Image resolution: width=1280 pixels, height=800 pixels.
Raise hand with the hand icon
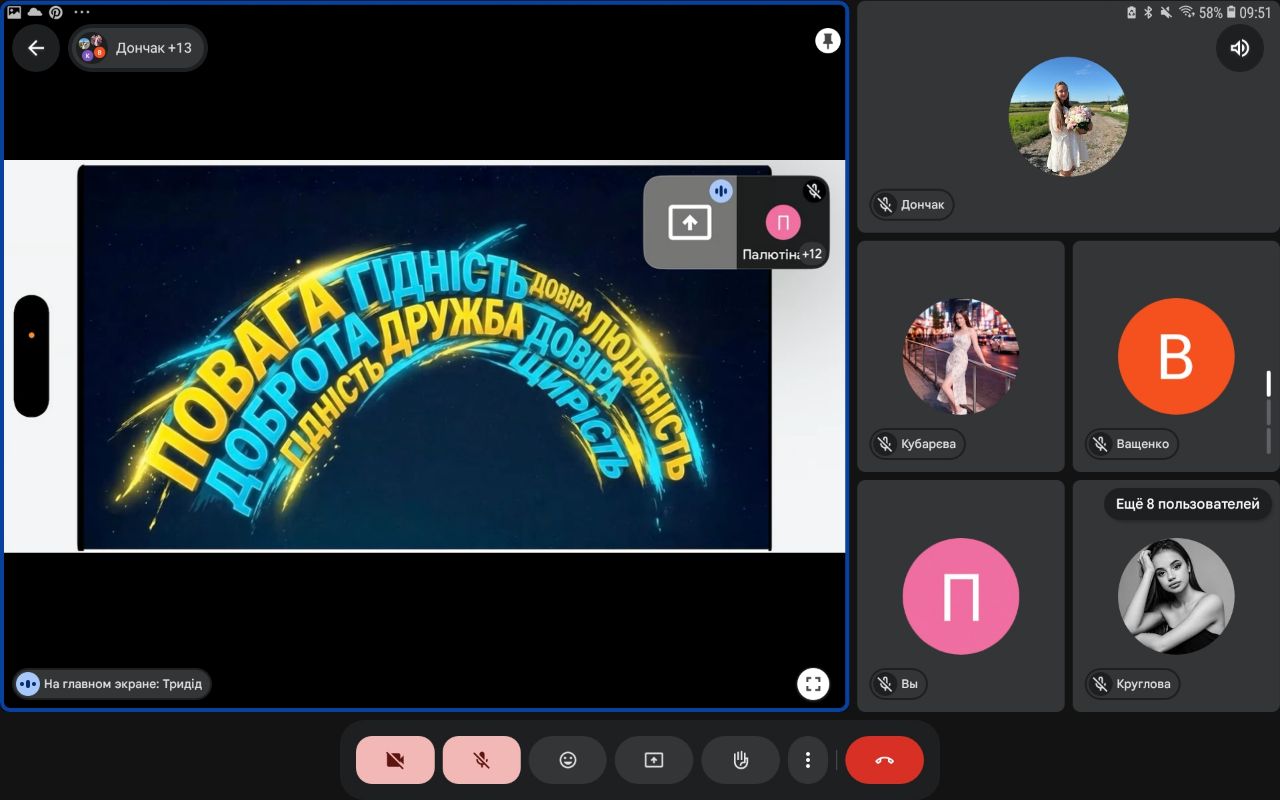coord(741,760)
